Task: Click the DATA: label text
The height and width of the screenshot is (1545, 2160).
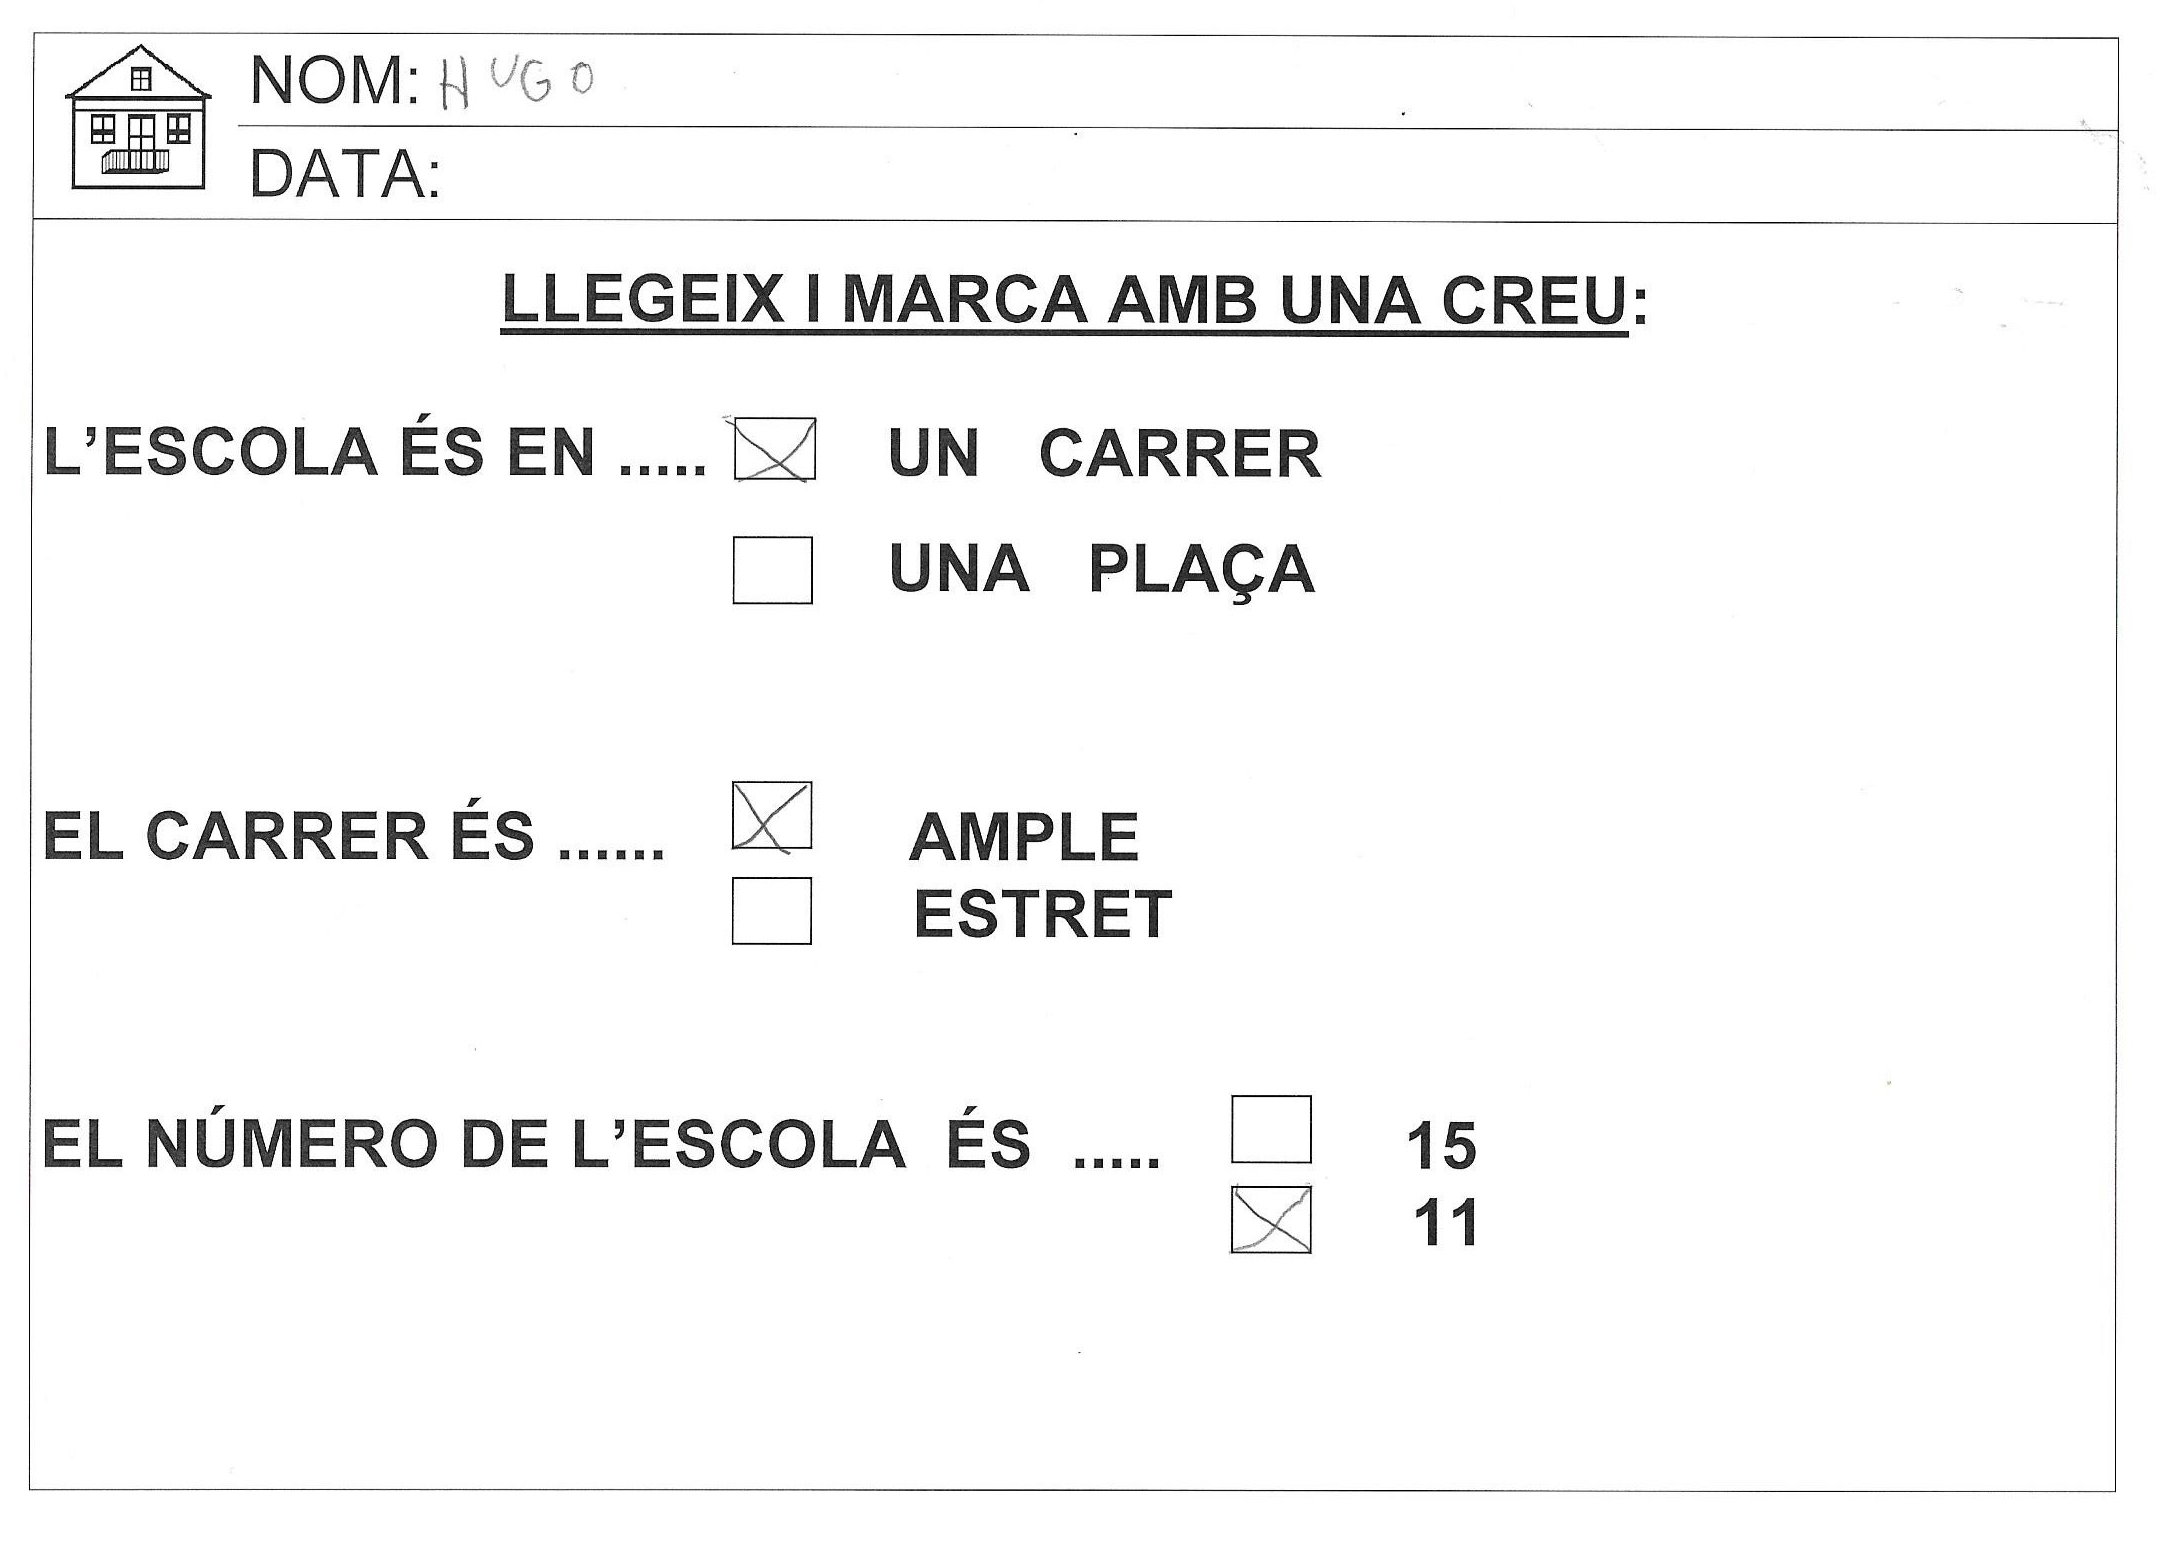Action: (x=344, y=174)
